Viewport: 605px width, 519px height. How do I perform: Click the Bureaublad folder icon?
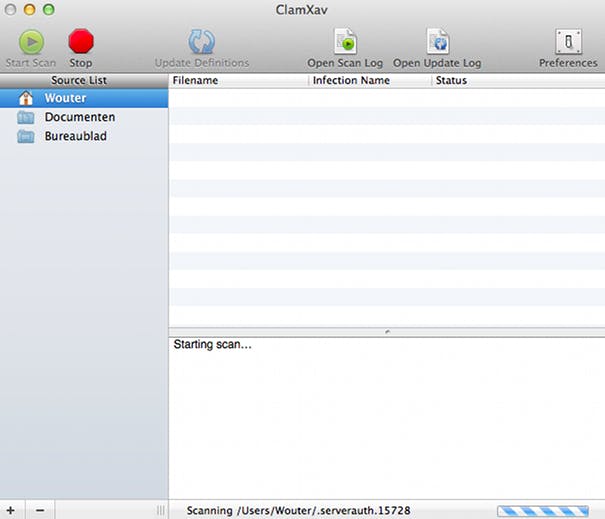pos(26,136)
